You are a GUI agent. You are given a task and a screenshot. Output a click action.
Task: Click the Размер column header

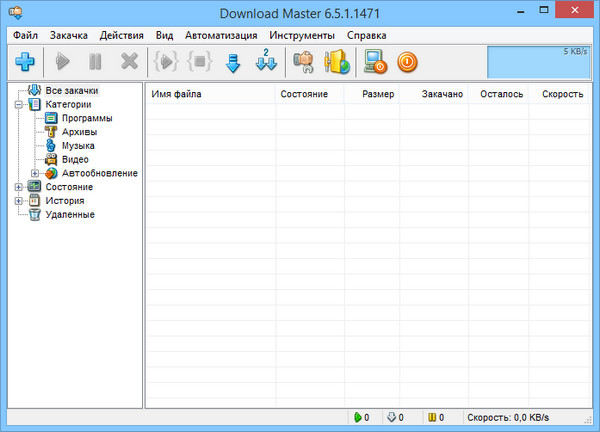pyautogui.click(x=378, y=94)
